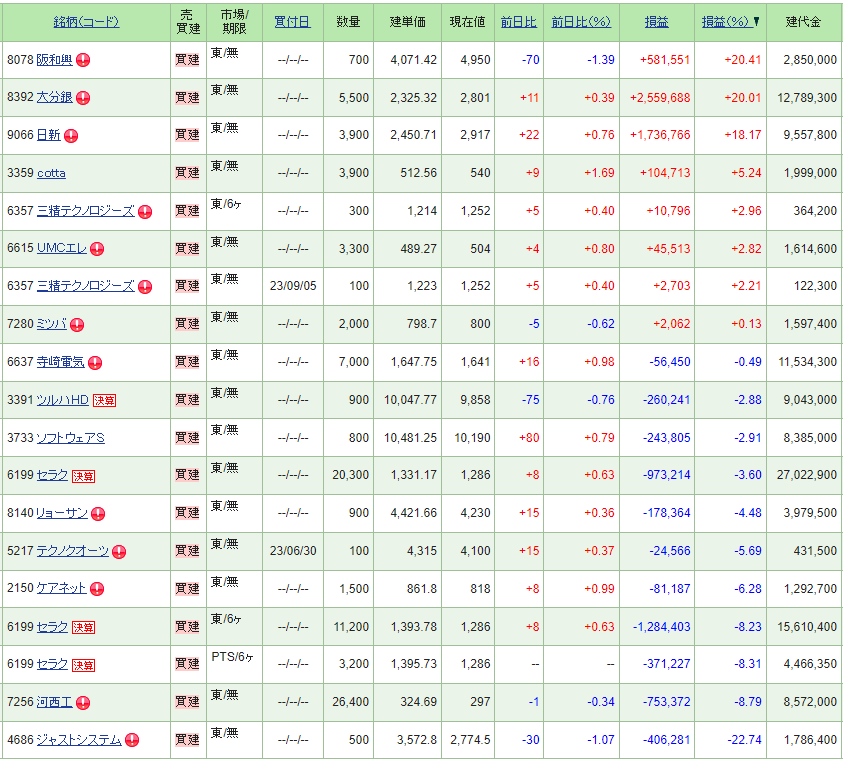This screenshot has height=765, width=843.
Task: Open the 阪和興 stock link
Action: pyautogui.click(x=54, y=60)
